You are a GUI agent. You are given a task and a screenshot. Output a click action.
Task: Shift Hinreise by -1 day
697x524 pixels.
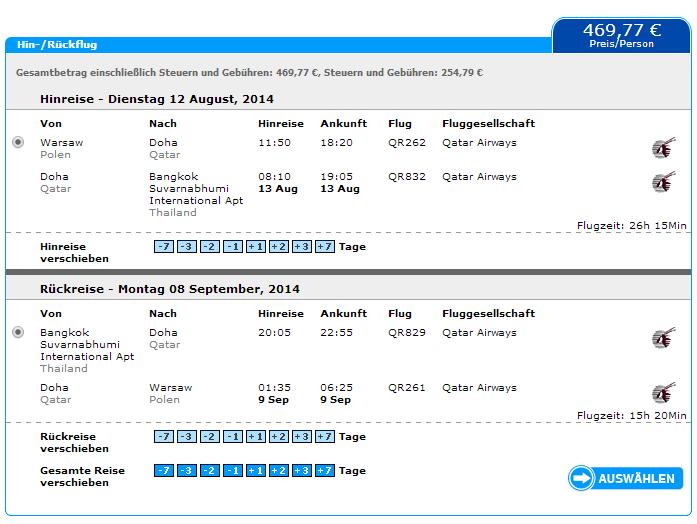(x=233, y=247)
